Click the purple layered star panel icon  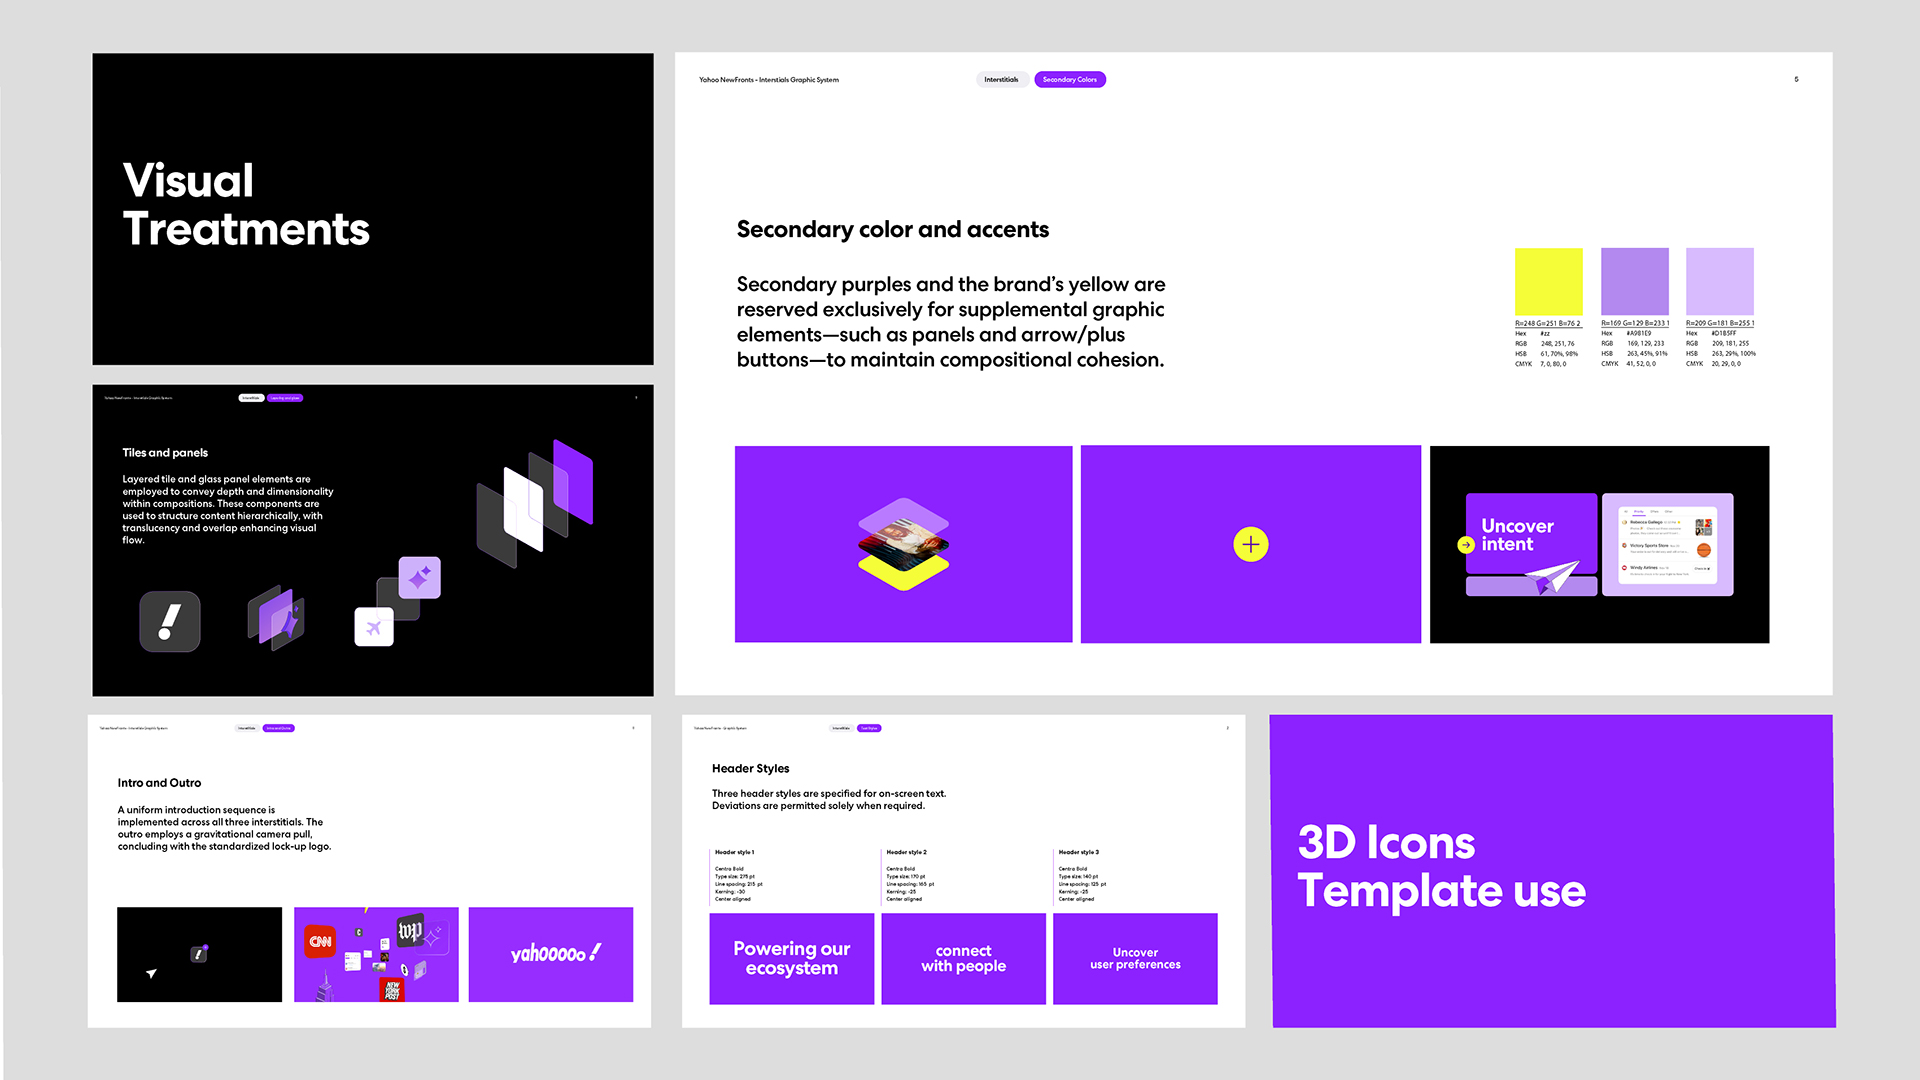(277, 617)
